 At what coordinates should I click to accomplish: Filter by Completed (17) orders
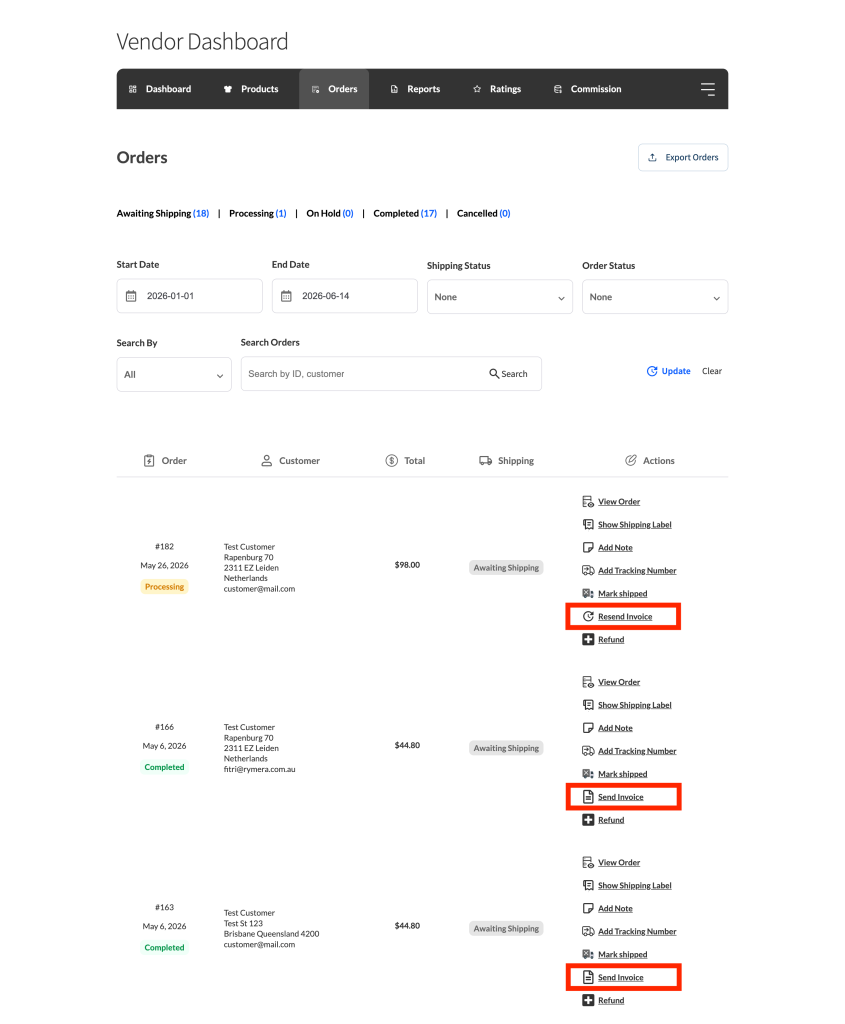405,214
